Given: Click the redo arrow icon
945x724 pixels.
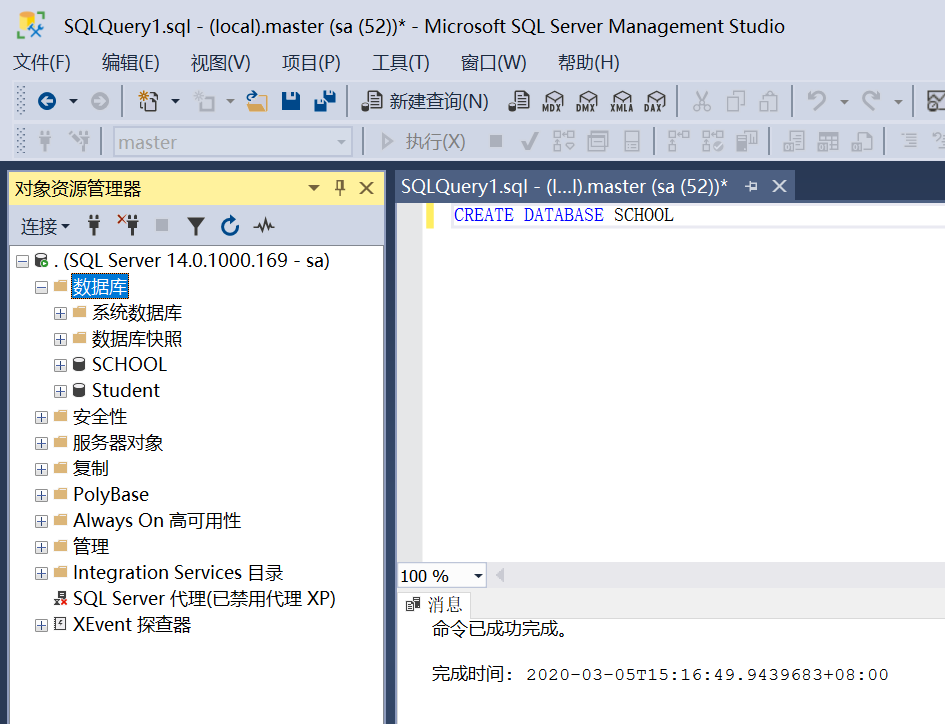Looking at the screenshot, I should (x=871, y=101).
